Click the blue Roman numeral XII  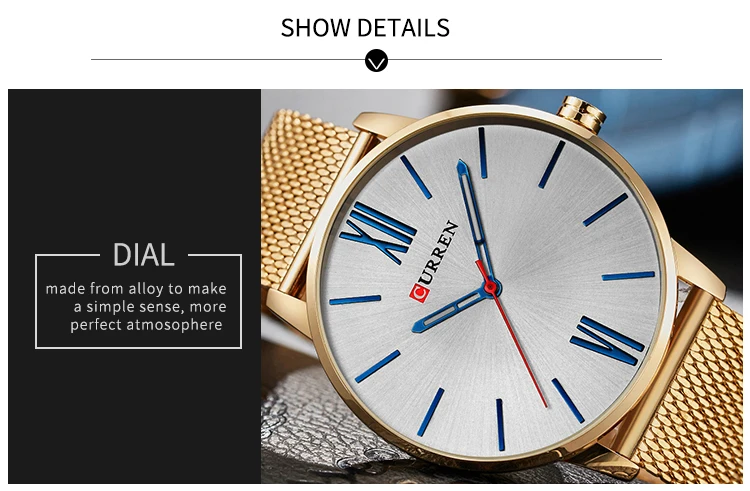pyautogui.click(x=379, y=232)
